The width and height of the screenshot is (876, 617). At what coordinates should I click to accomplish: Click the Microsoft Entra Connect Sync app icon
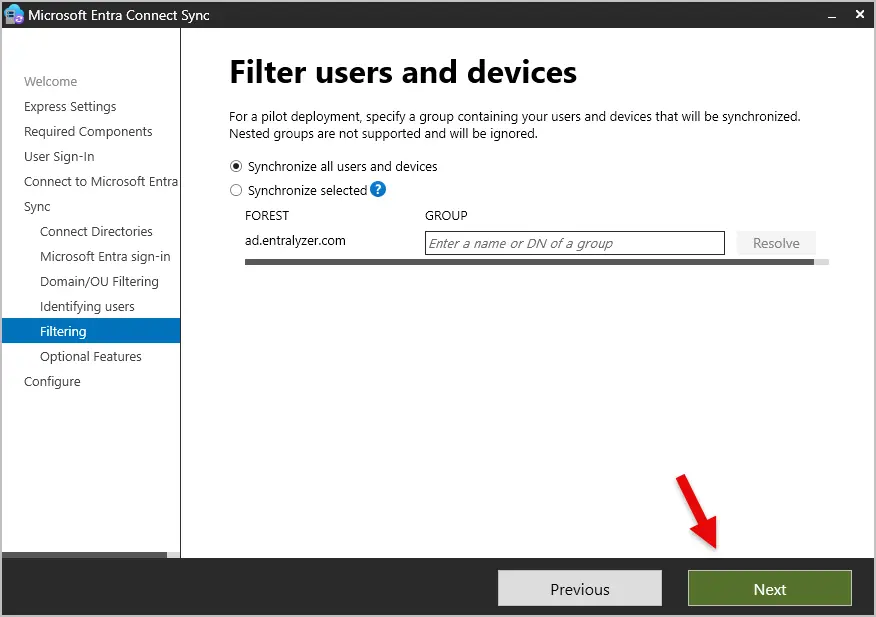pyautogui.click(x=14, y=15)
